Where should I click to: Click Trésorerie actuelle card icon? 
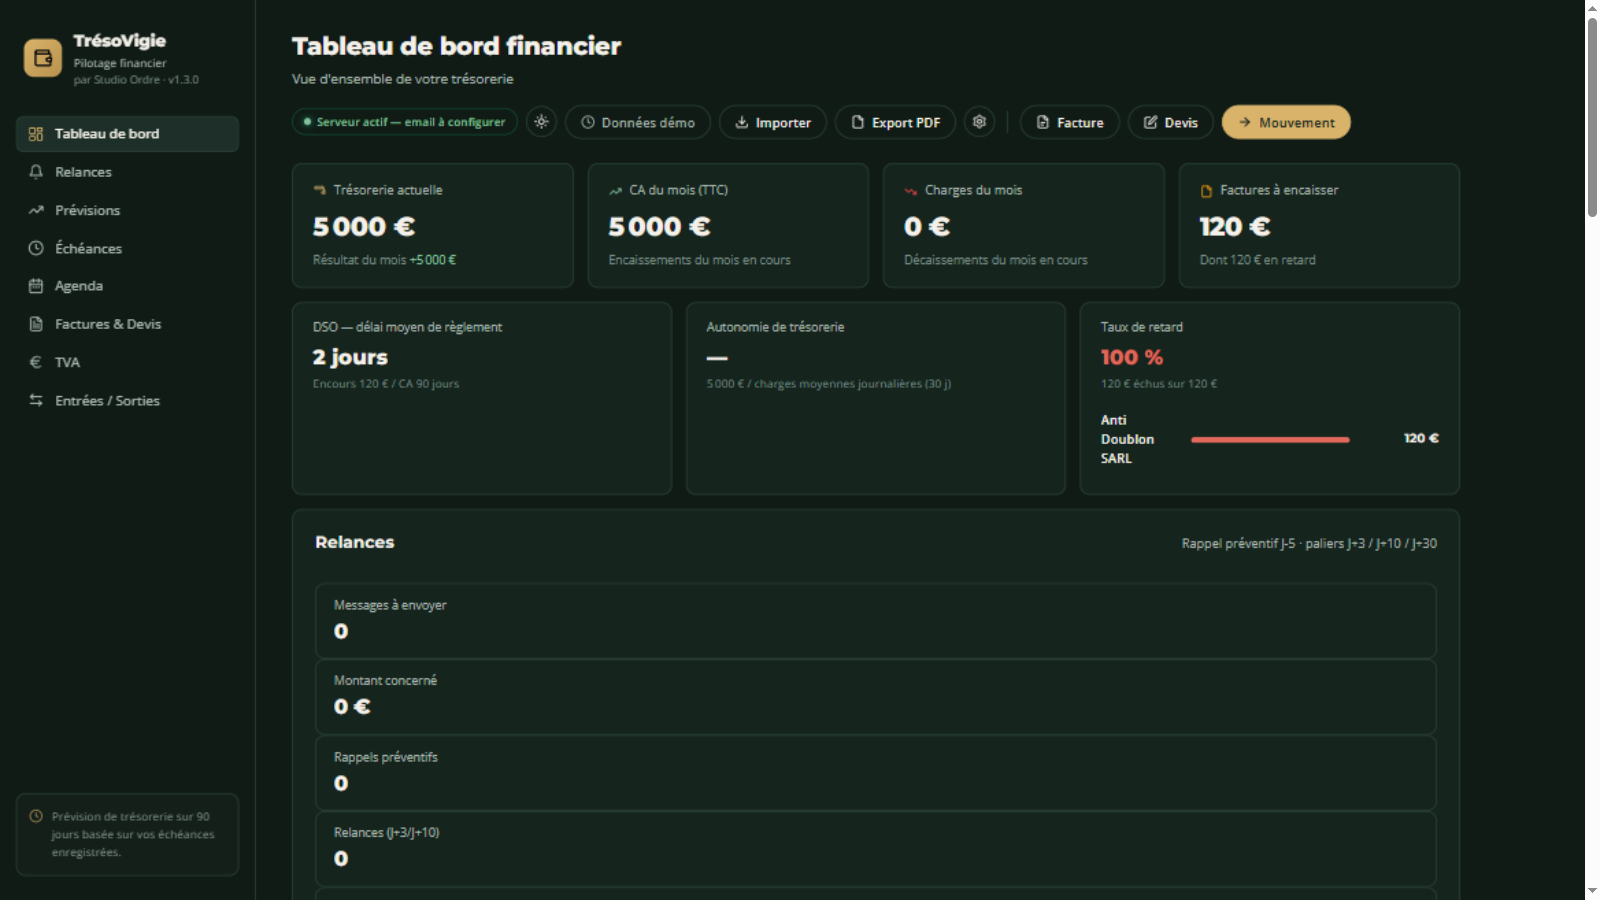pos(320,190)
